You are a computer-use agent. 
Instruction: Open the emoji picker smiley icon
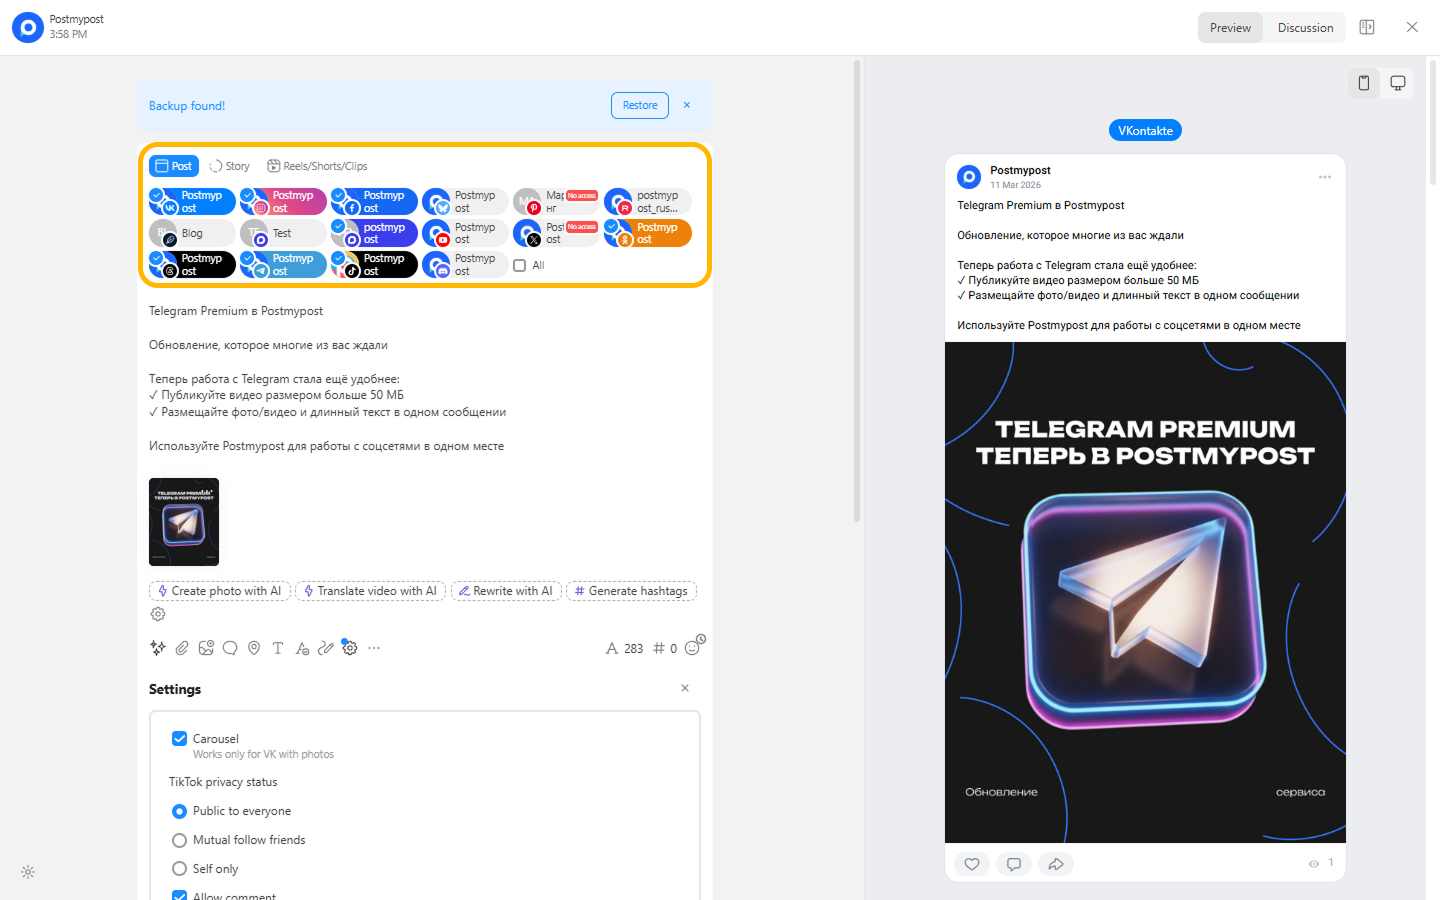tap(692, 648)
